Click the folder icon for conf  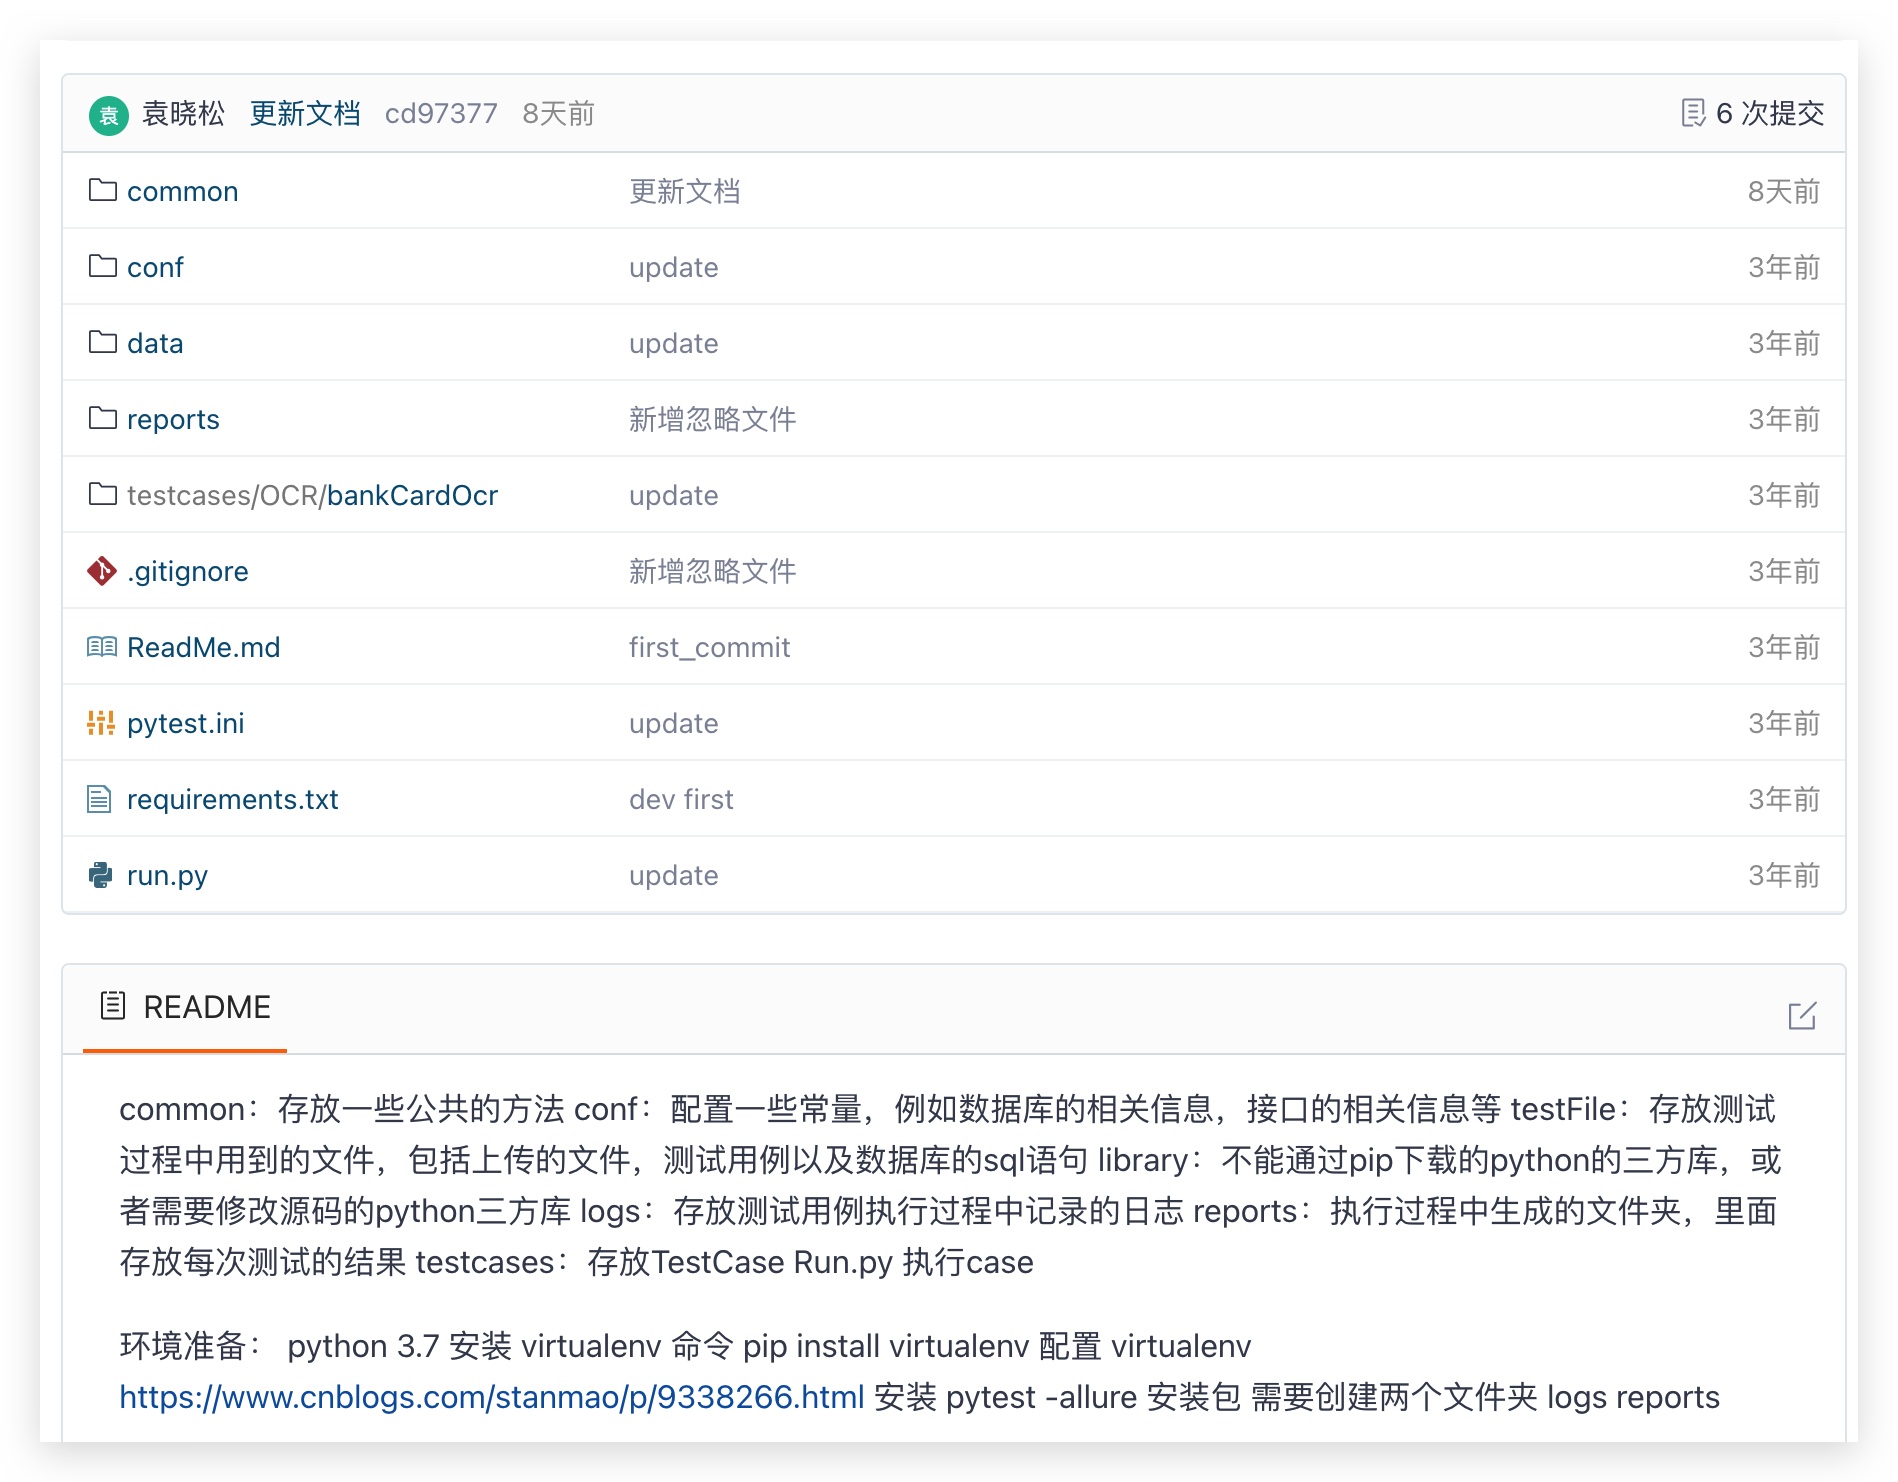coord(102,266)
